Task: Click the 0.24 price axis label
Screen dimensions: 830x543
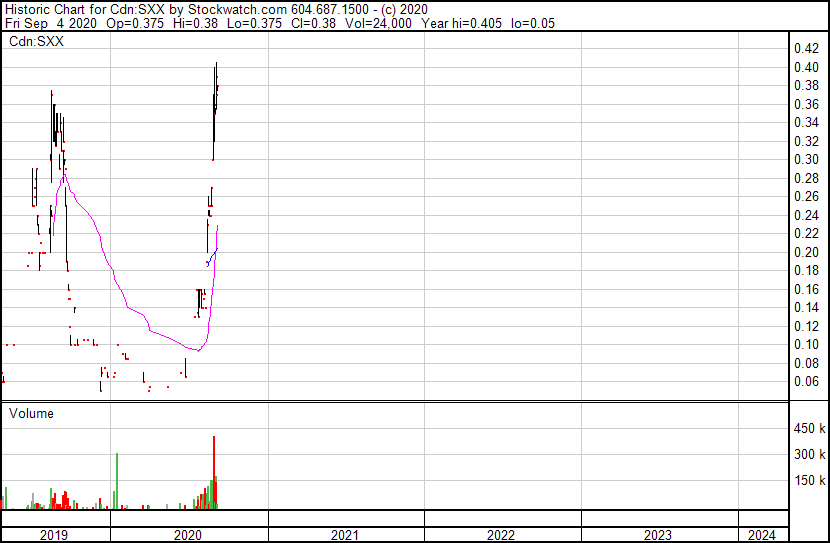Action: pos(806,215)
